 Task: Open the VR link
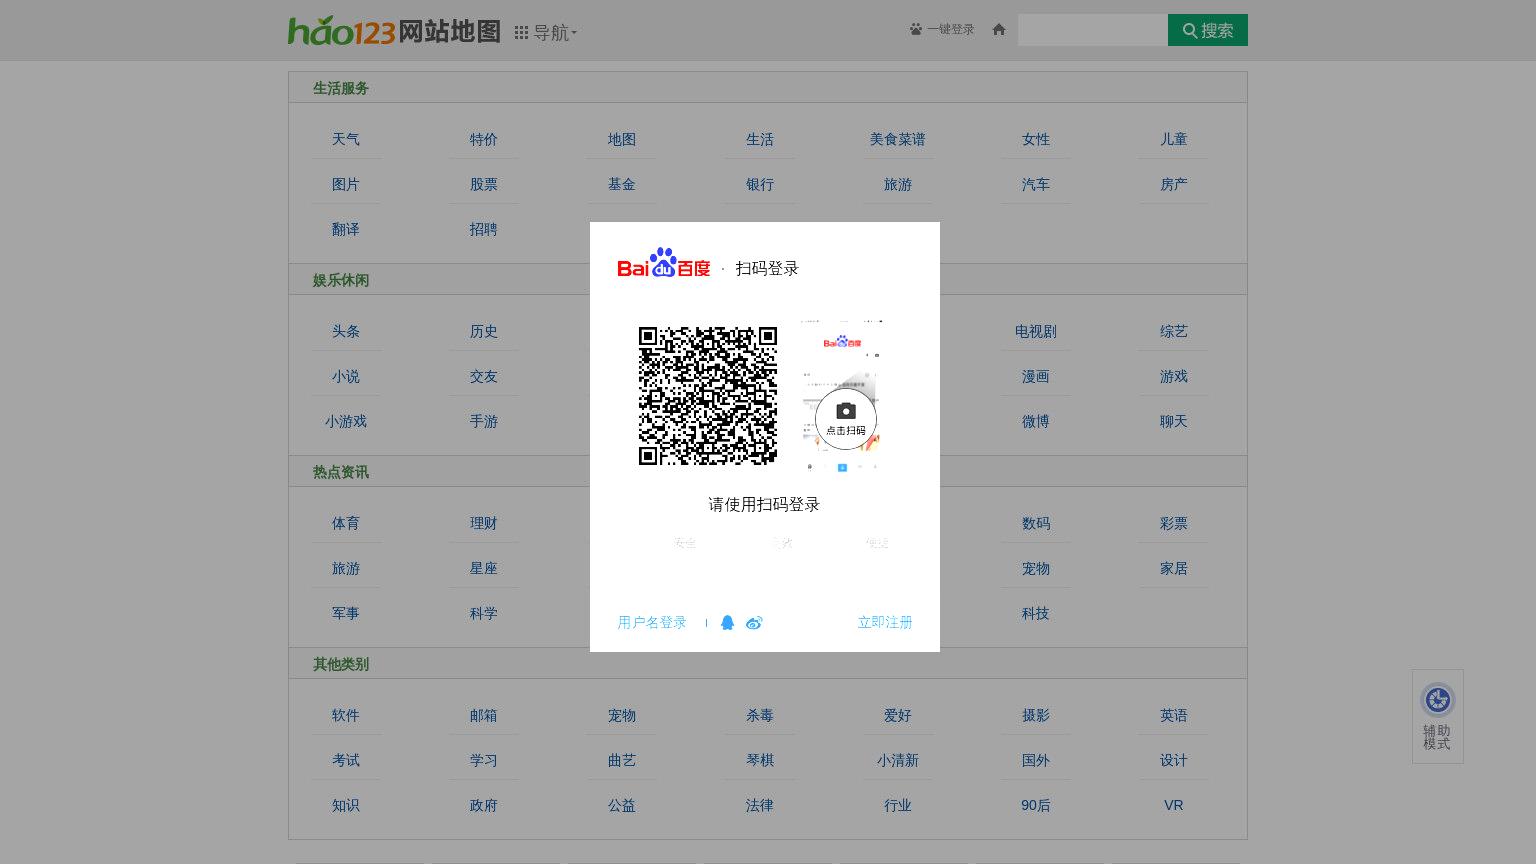(1174, 805)
